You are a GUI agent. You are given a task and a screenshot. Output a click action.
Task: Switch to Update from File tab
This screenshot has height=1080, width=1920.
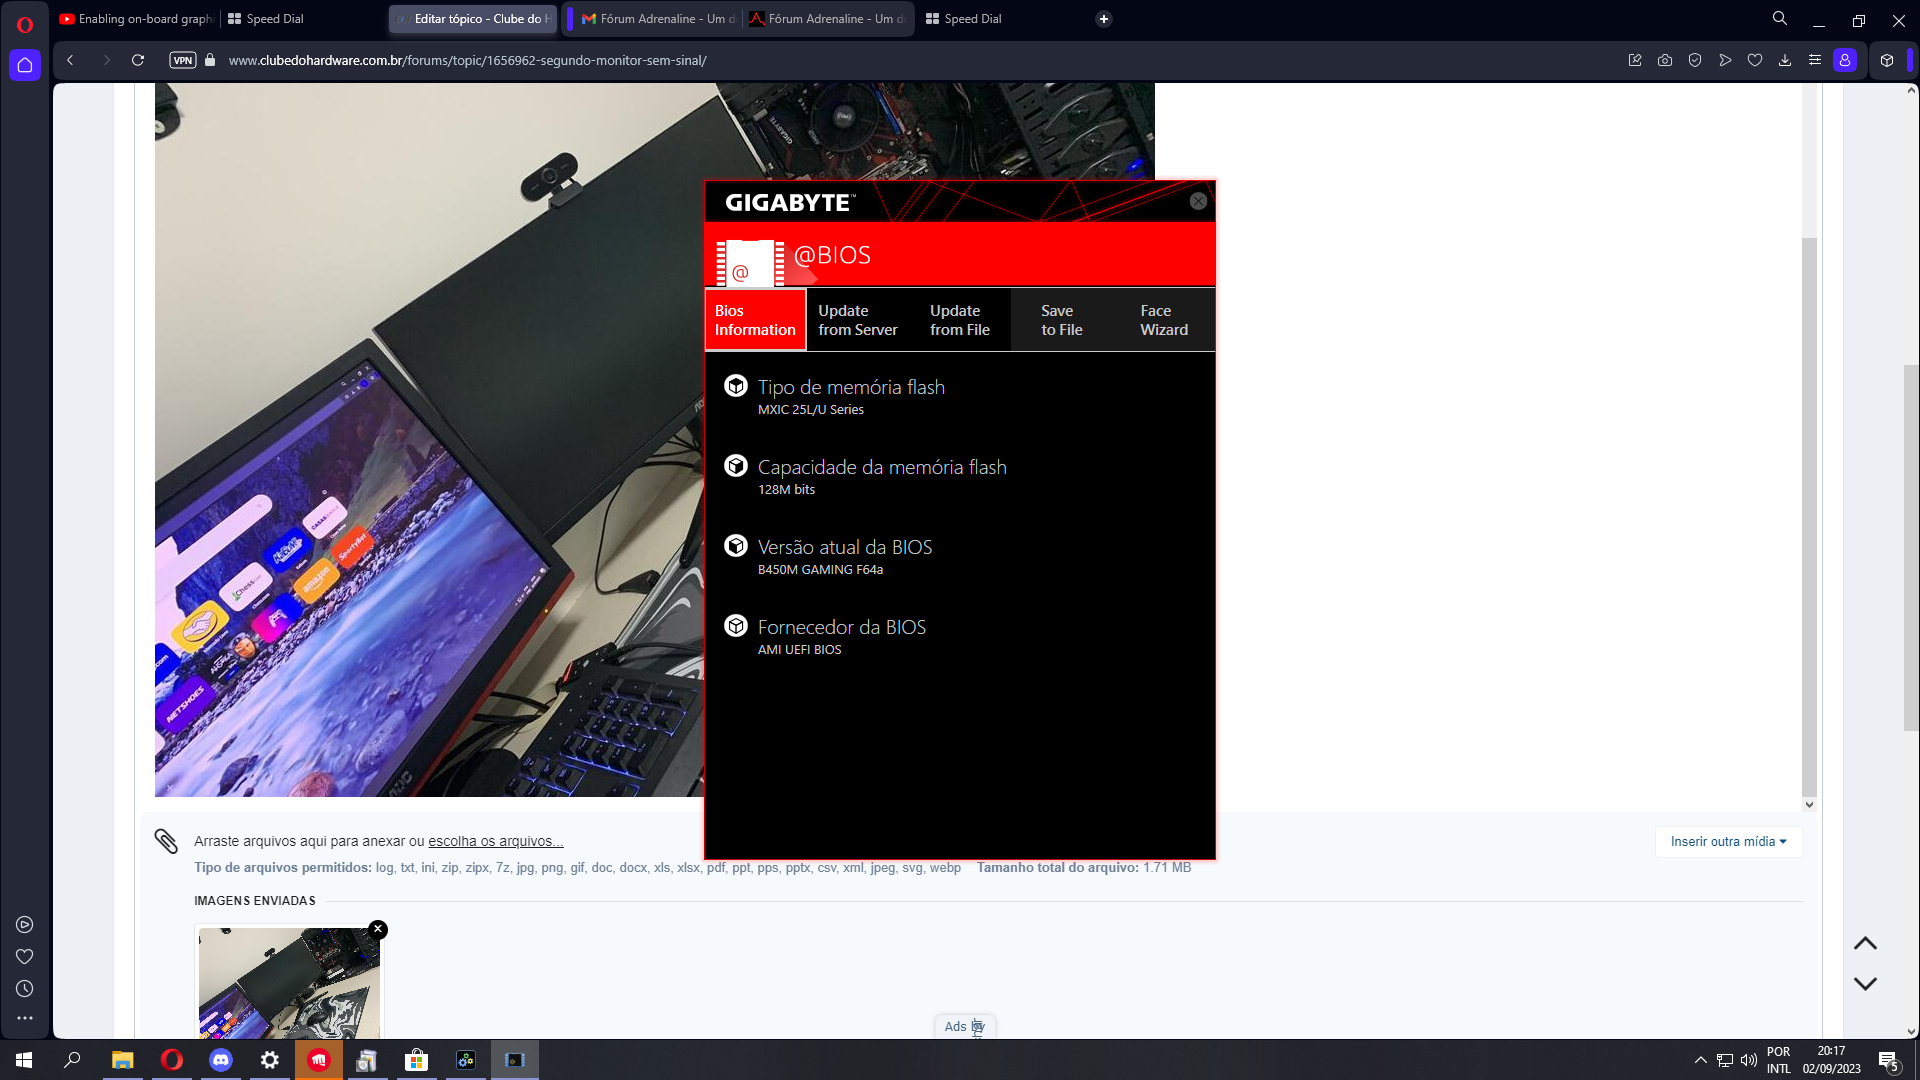point(960,320)
